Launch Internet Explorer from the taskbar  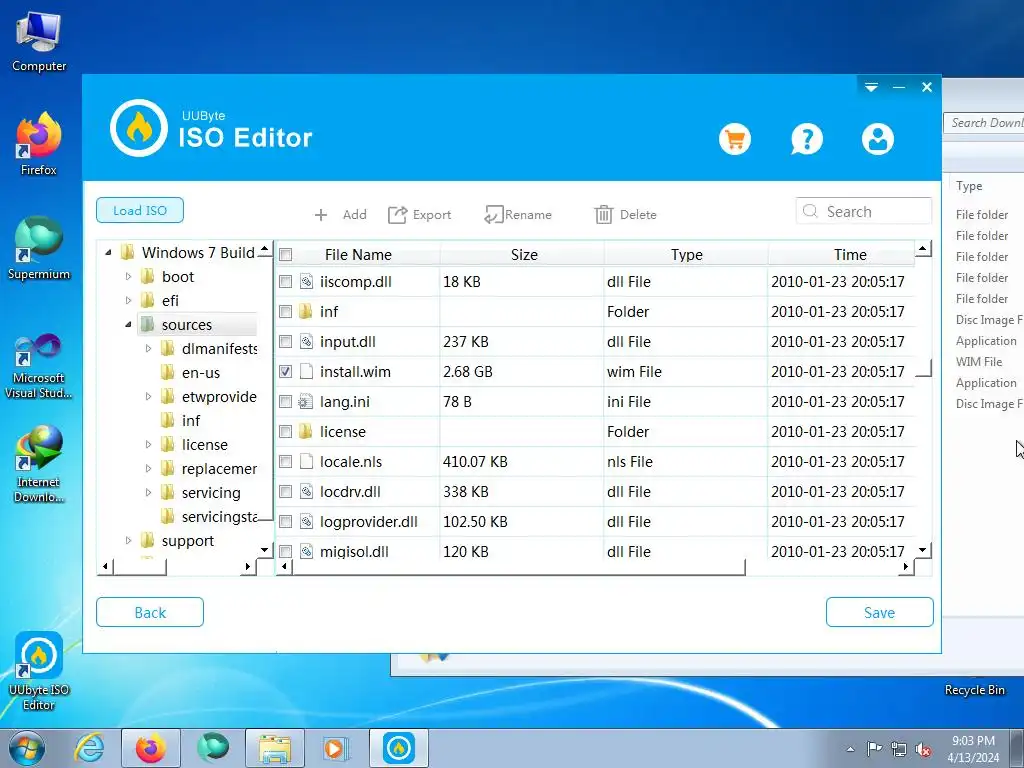(89, 748)
